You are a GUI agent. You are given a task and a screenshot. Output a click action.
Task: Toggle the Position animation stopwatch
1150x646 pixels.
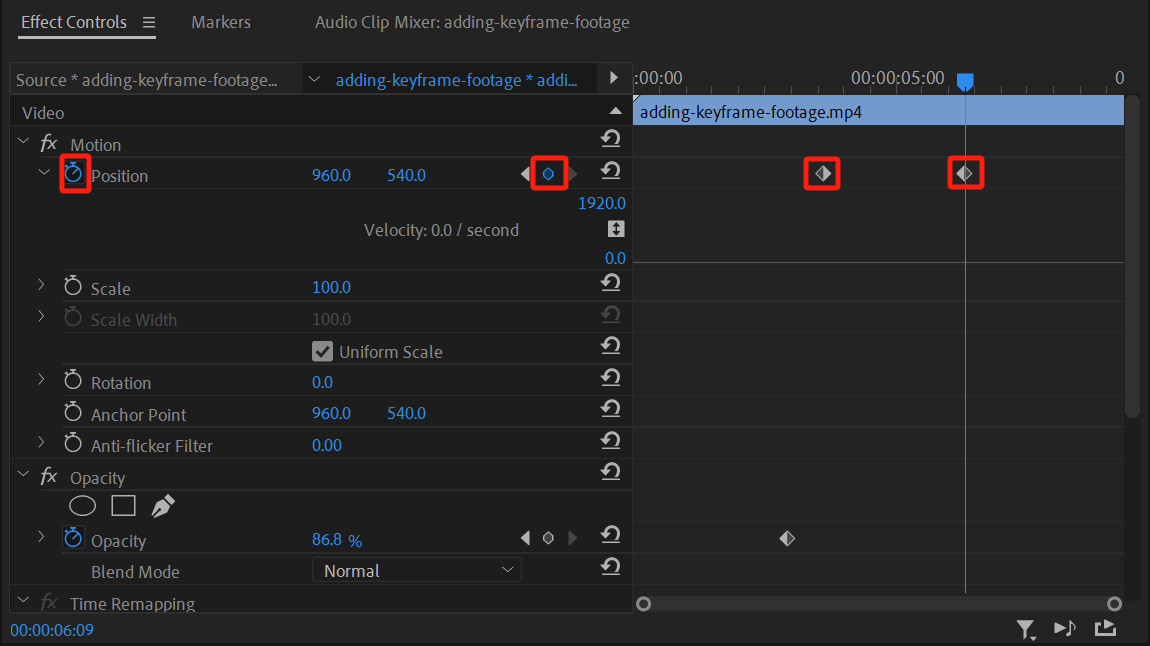click(x=74, y=173)
